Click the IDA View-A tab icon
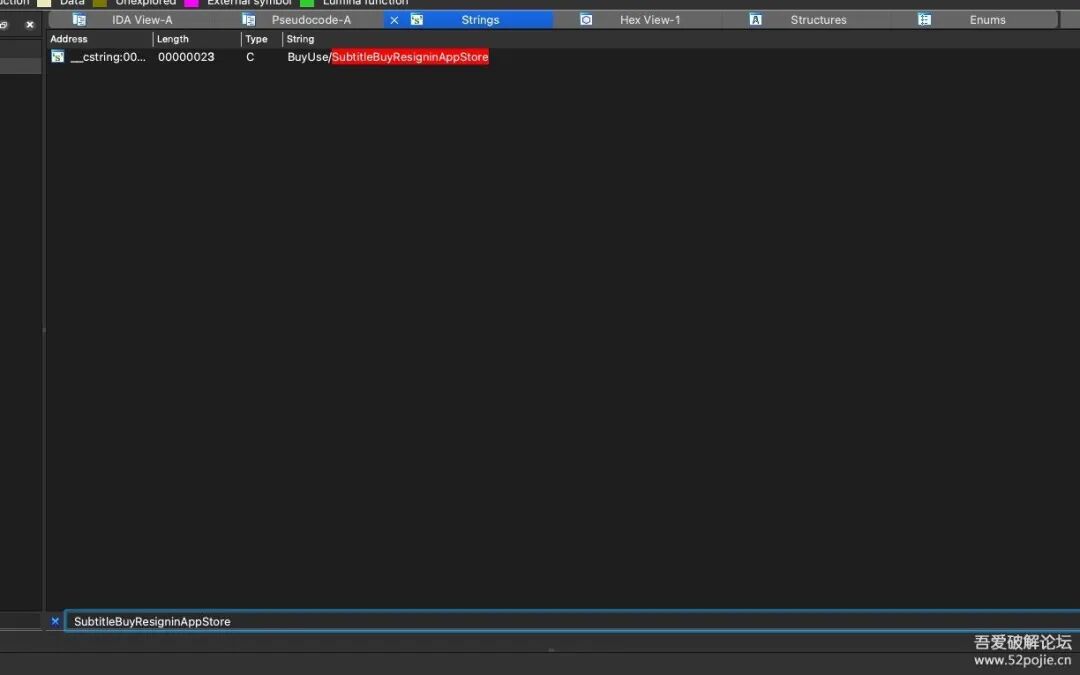Image resolution: width=1080 pixels, height=675 pixels. click(79, 19)
